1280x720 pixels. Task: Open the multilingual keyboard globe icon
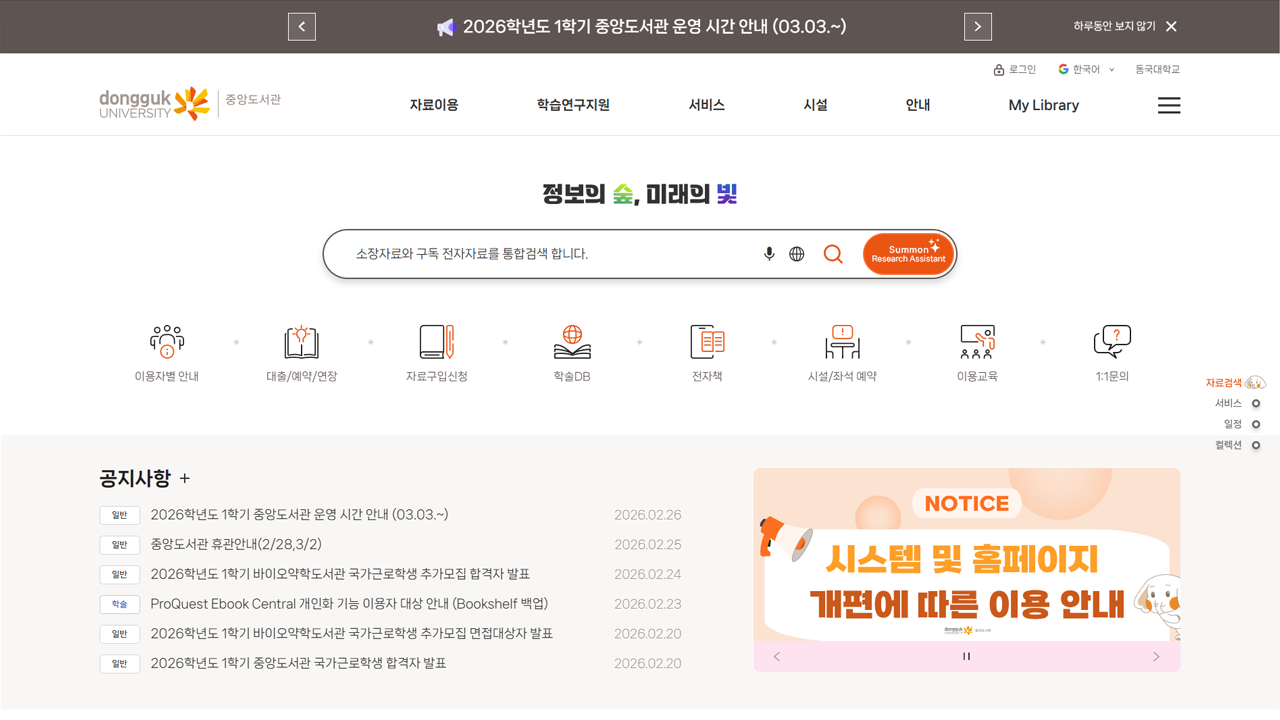[797, 254]
